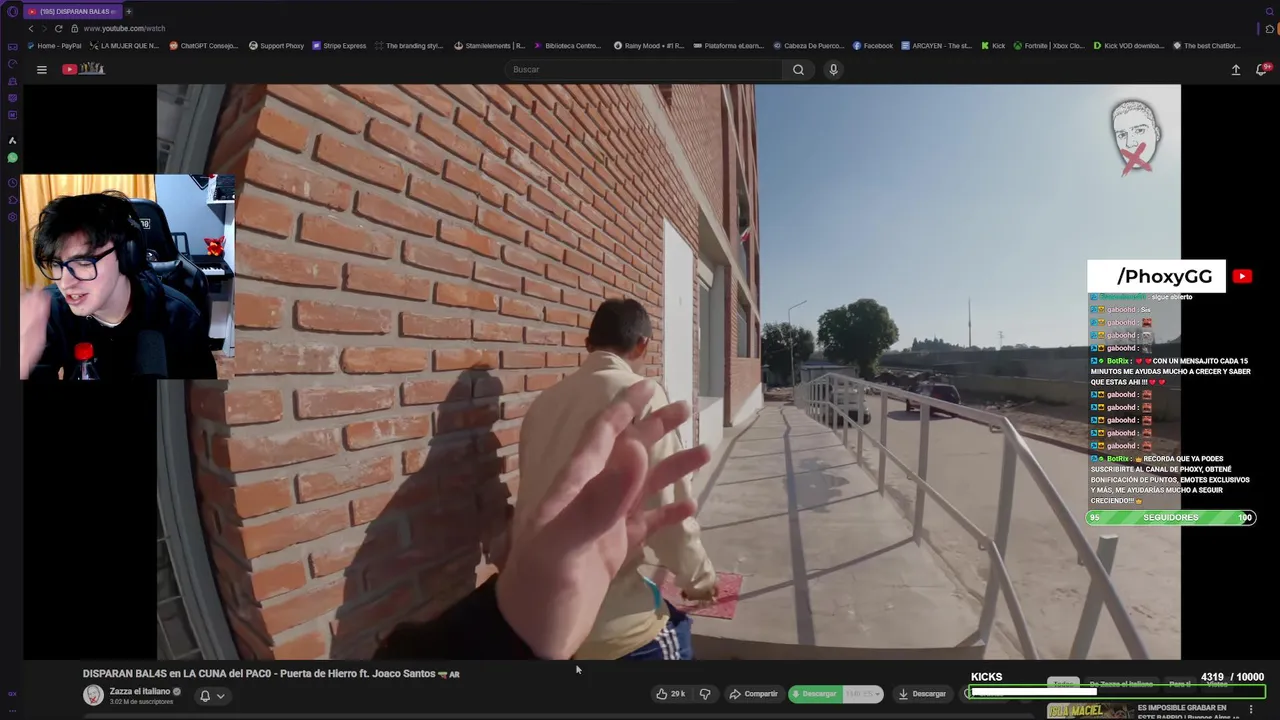
Task: Open Facebook bookmark
Action: point(873,45)
